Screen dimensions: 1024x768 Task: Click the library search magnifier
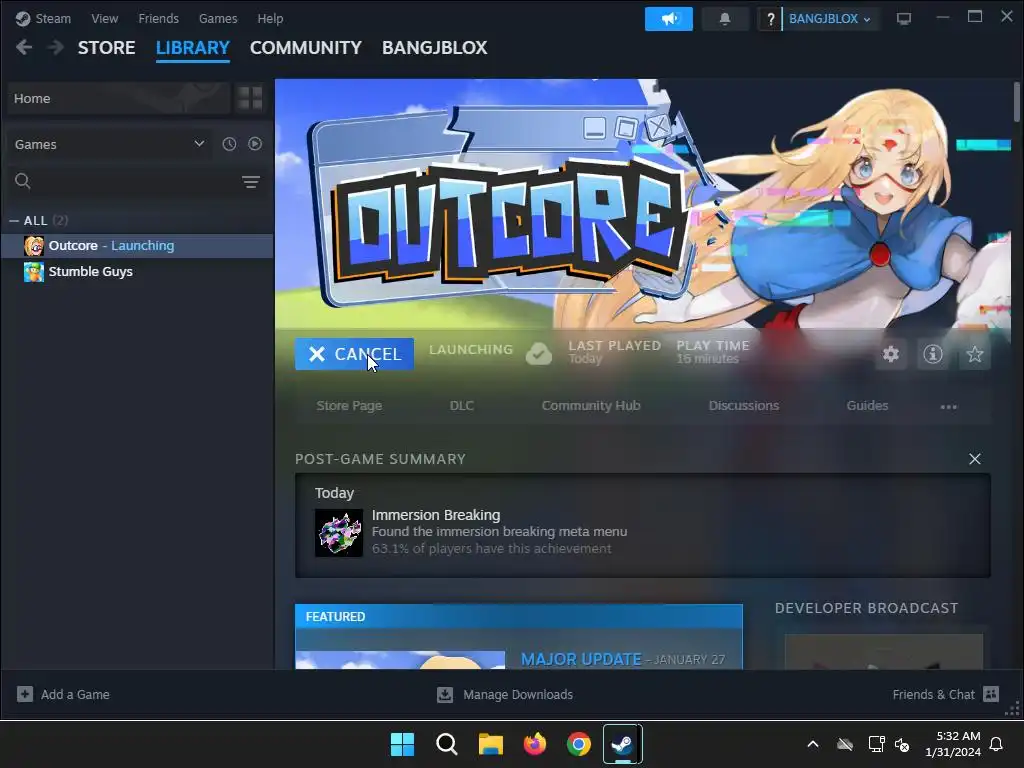click(x=23, y=181)
